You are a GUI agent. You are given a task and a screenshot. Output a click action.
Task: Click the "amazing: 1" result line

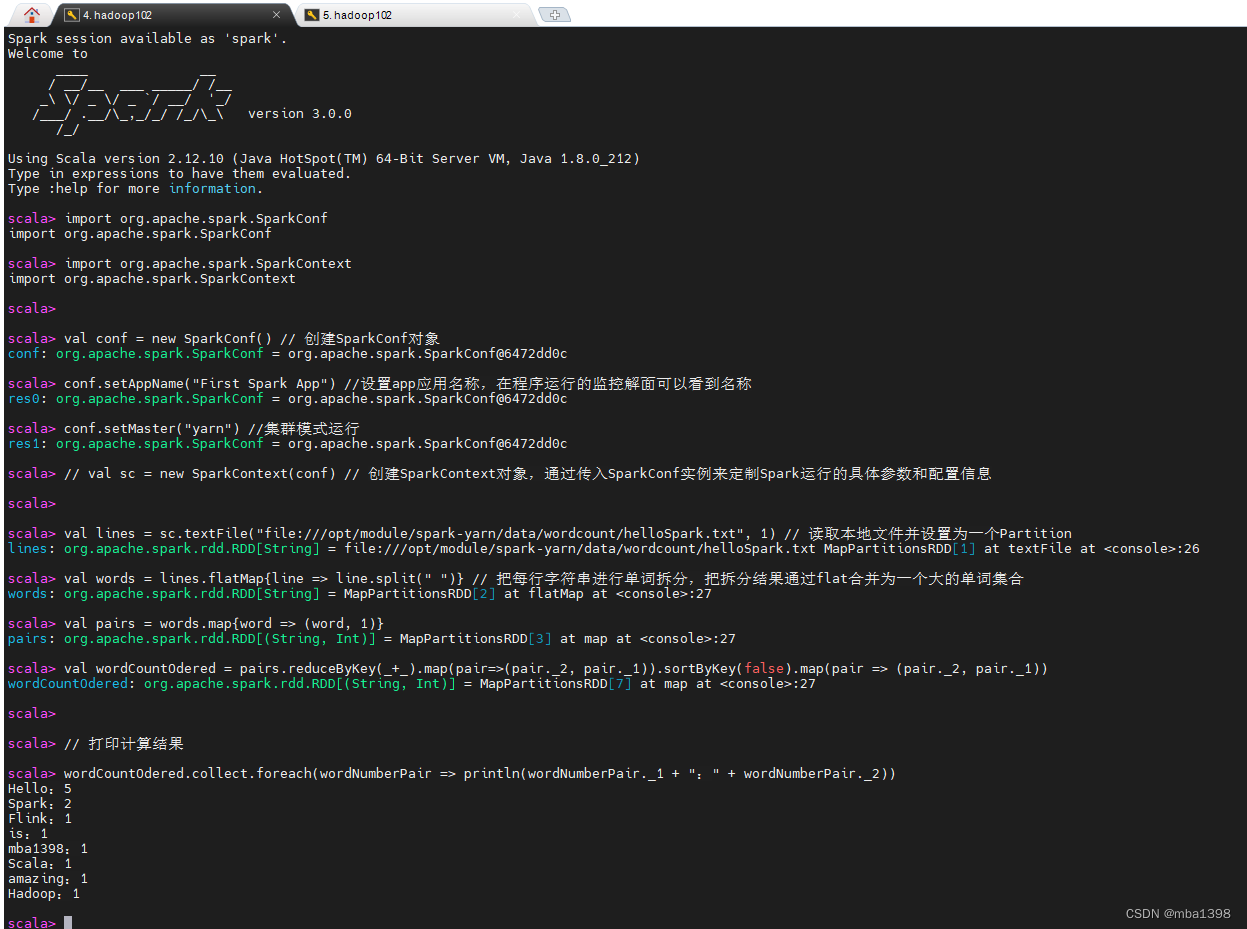click(x=48, y=879)
